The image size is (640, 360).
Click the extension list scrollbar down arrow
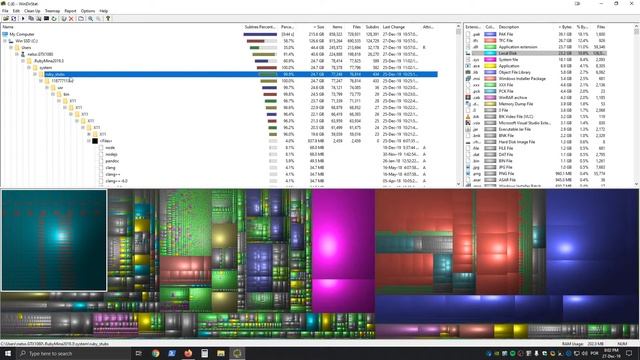pyautogui.click(x=636, y=184)
